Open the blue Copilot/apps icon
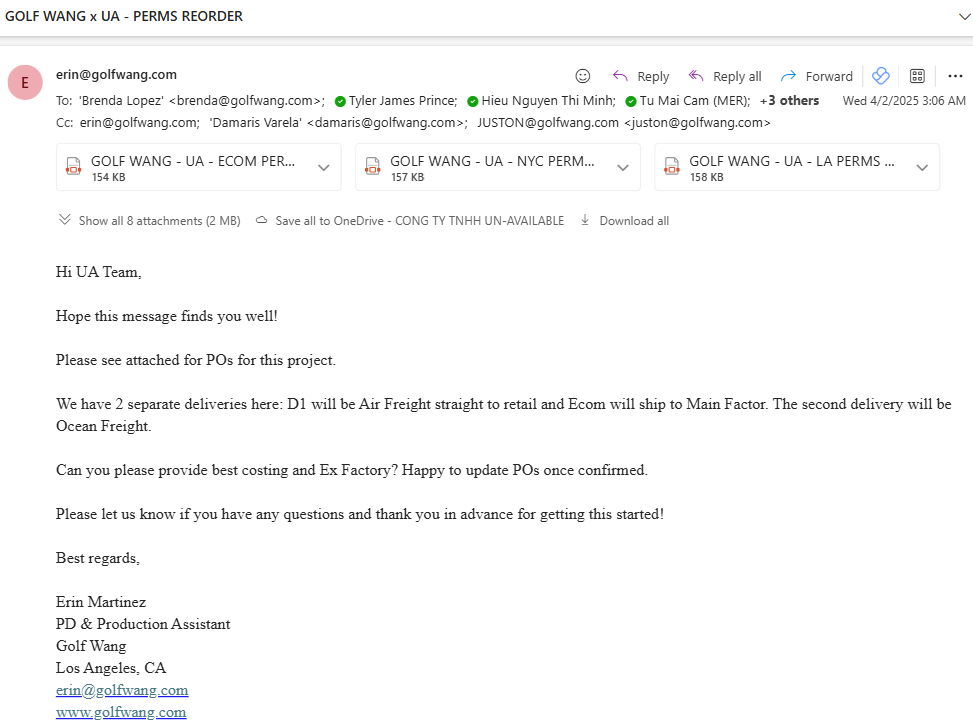 881,76
